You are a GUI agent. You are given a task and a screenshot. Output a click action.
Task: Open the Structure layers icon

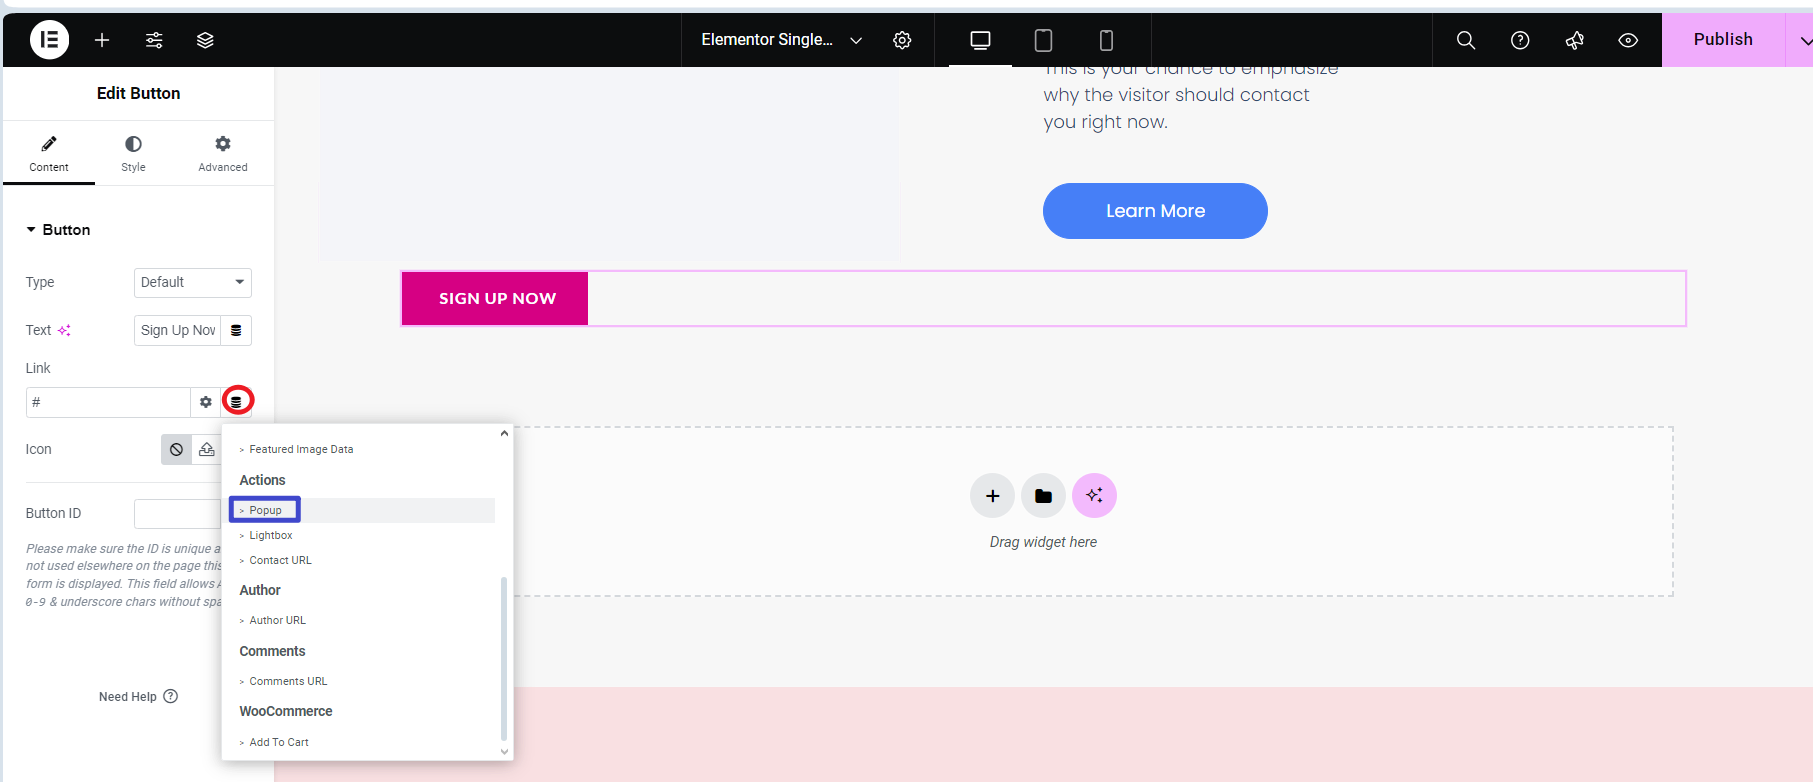coord(205,40)
